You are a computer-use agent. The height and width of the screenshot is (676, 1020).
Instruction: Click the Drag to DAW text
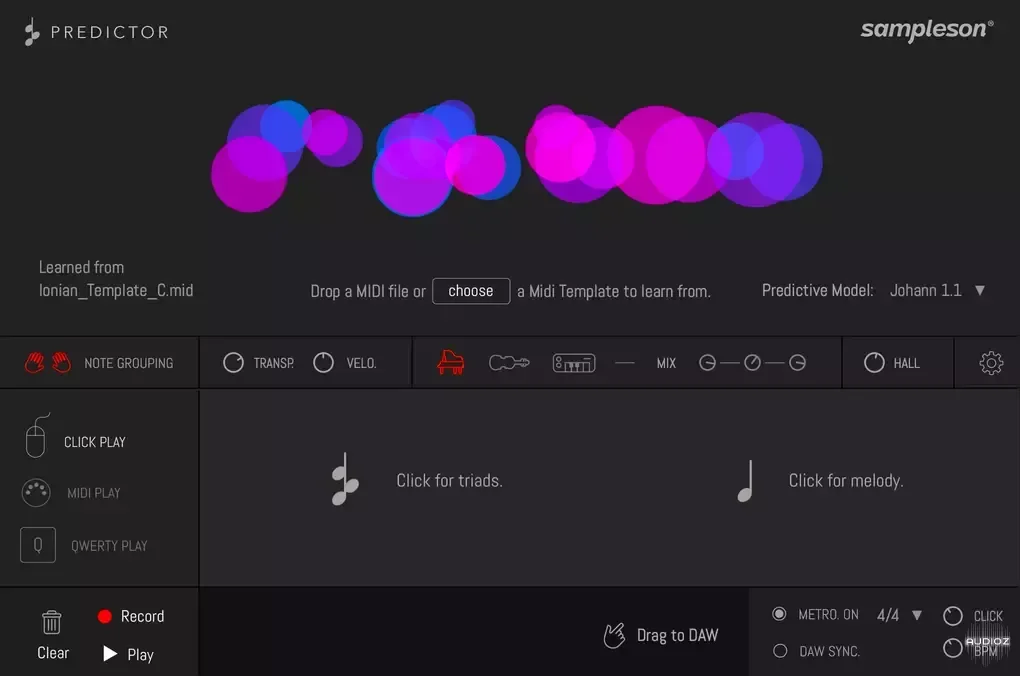[x=677, y=635]
